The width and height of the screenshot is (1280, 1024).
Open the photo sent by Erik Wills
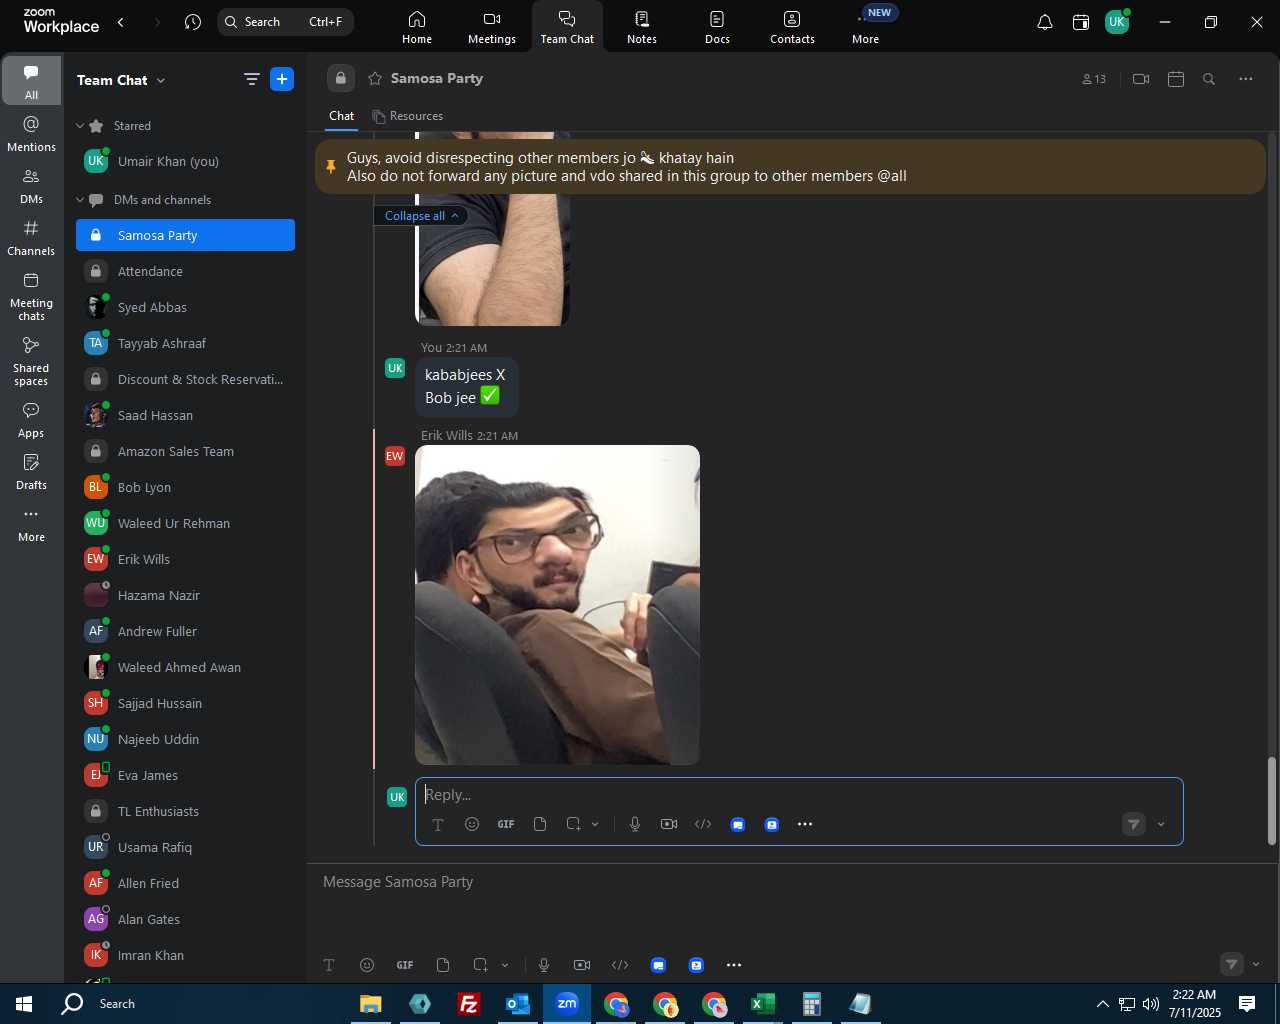tap(557, 605)
